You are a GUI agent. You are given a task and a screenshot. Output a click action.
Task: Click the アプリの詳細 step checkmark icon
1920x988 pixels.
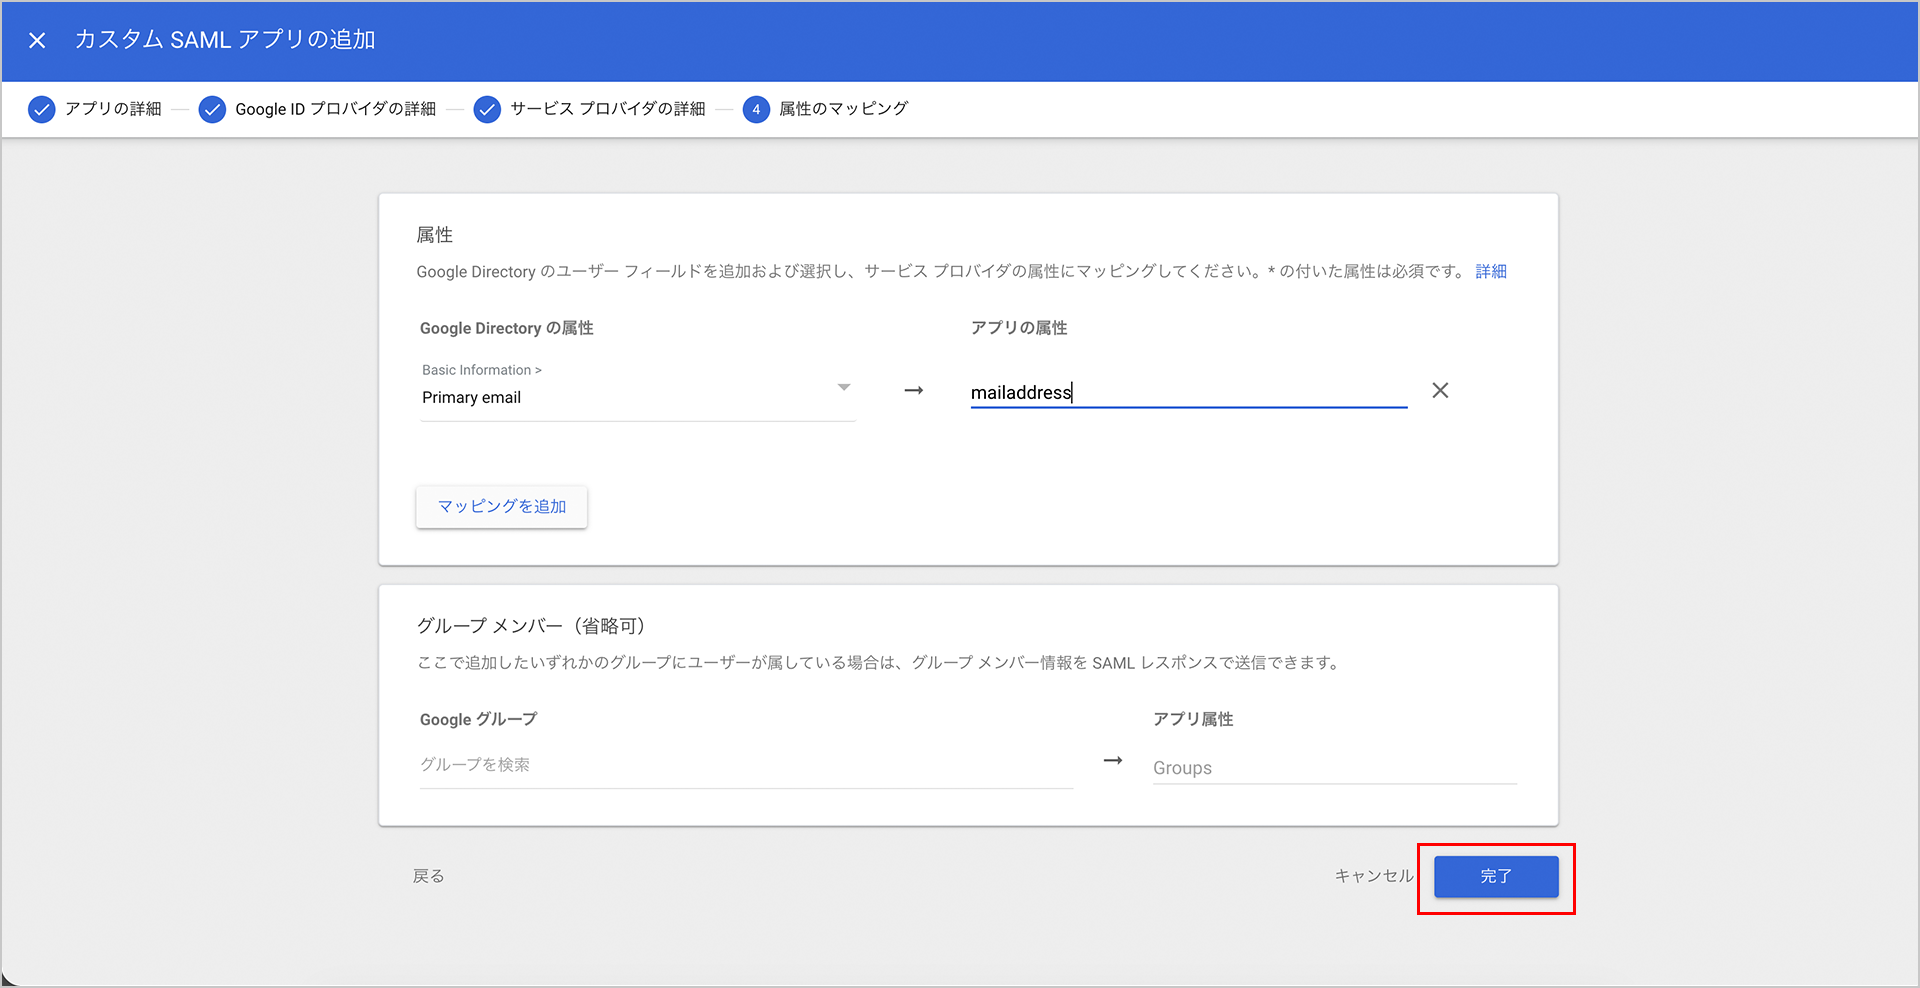pos(41,109)
